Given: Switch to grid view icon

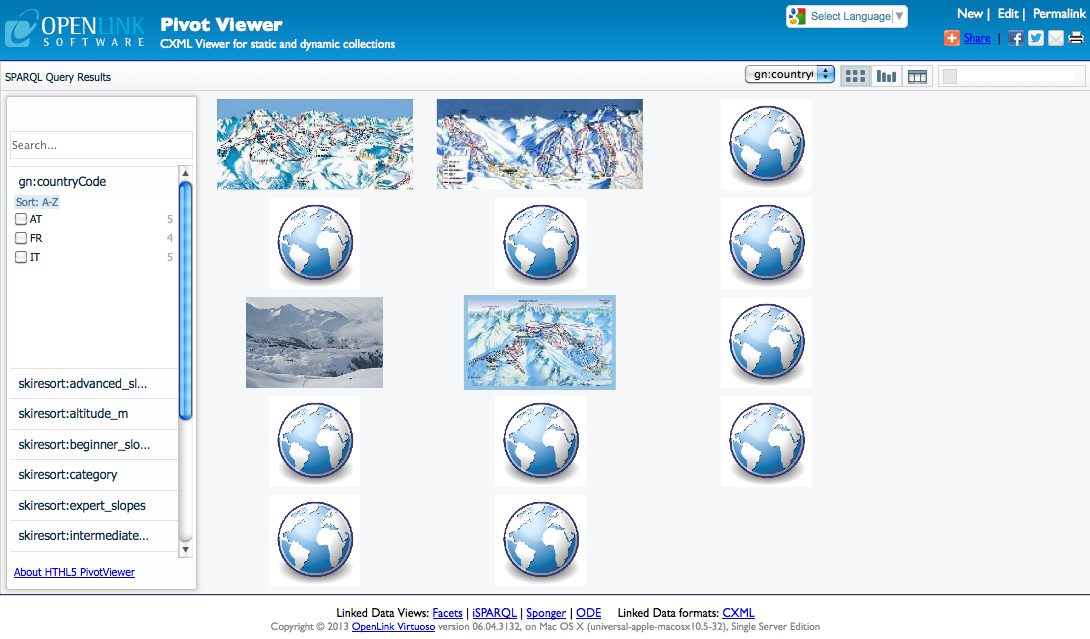Looking at the screenshot, I should point(855,76).
